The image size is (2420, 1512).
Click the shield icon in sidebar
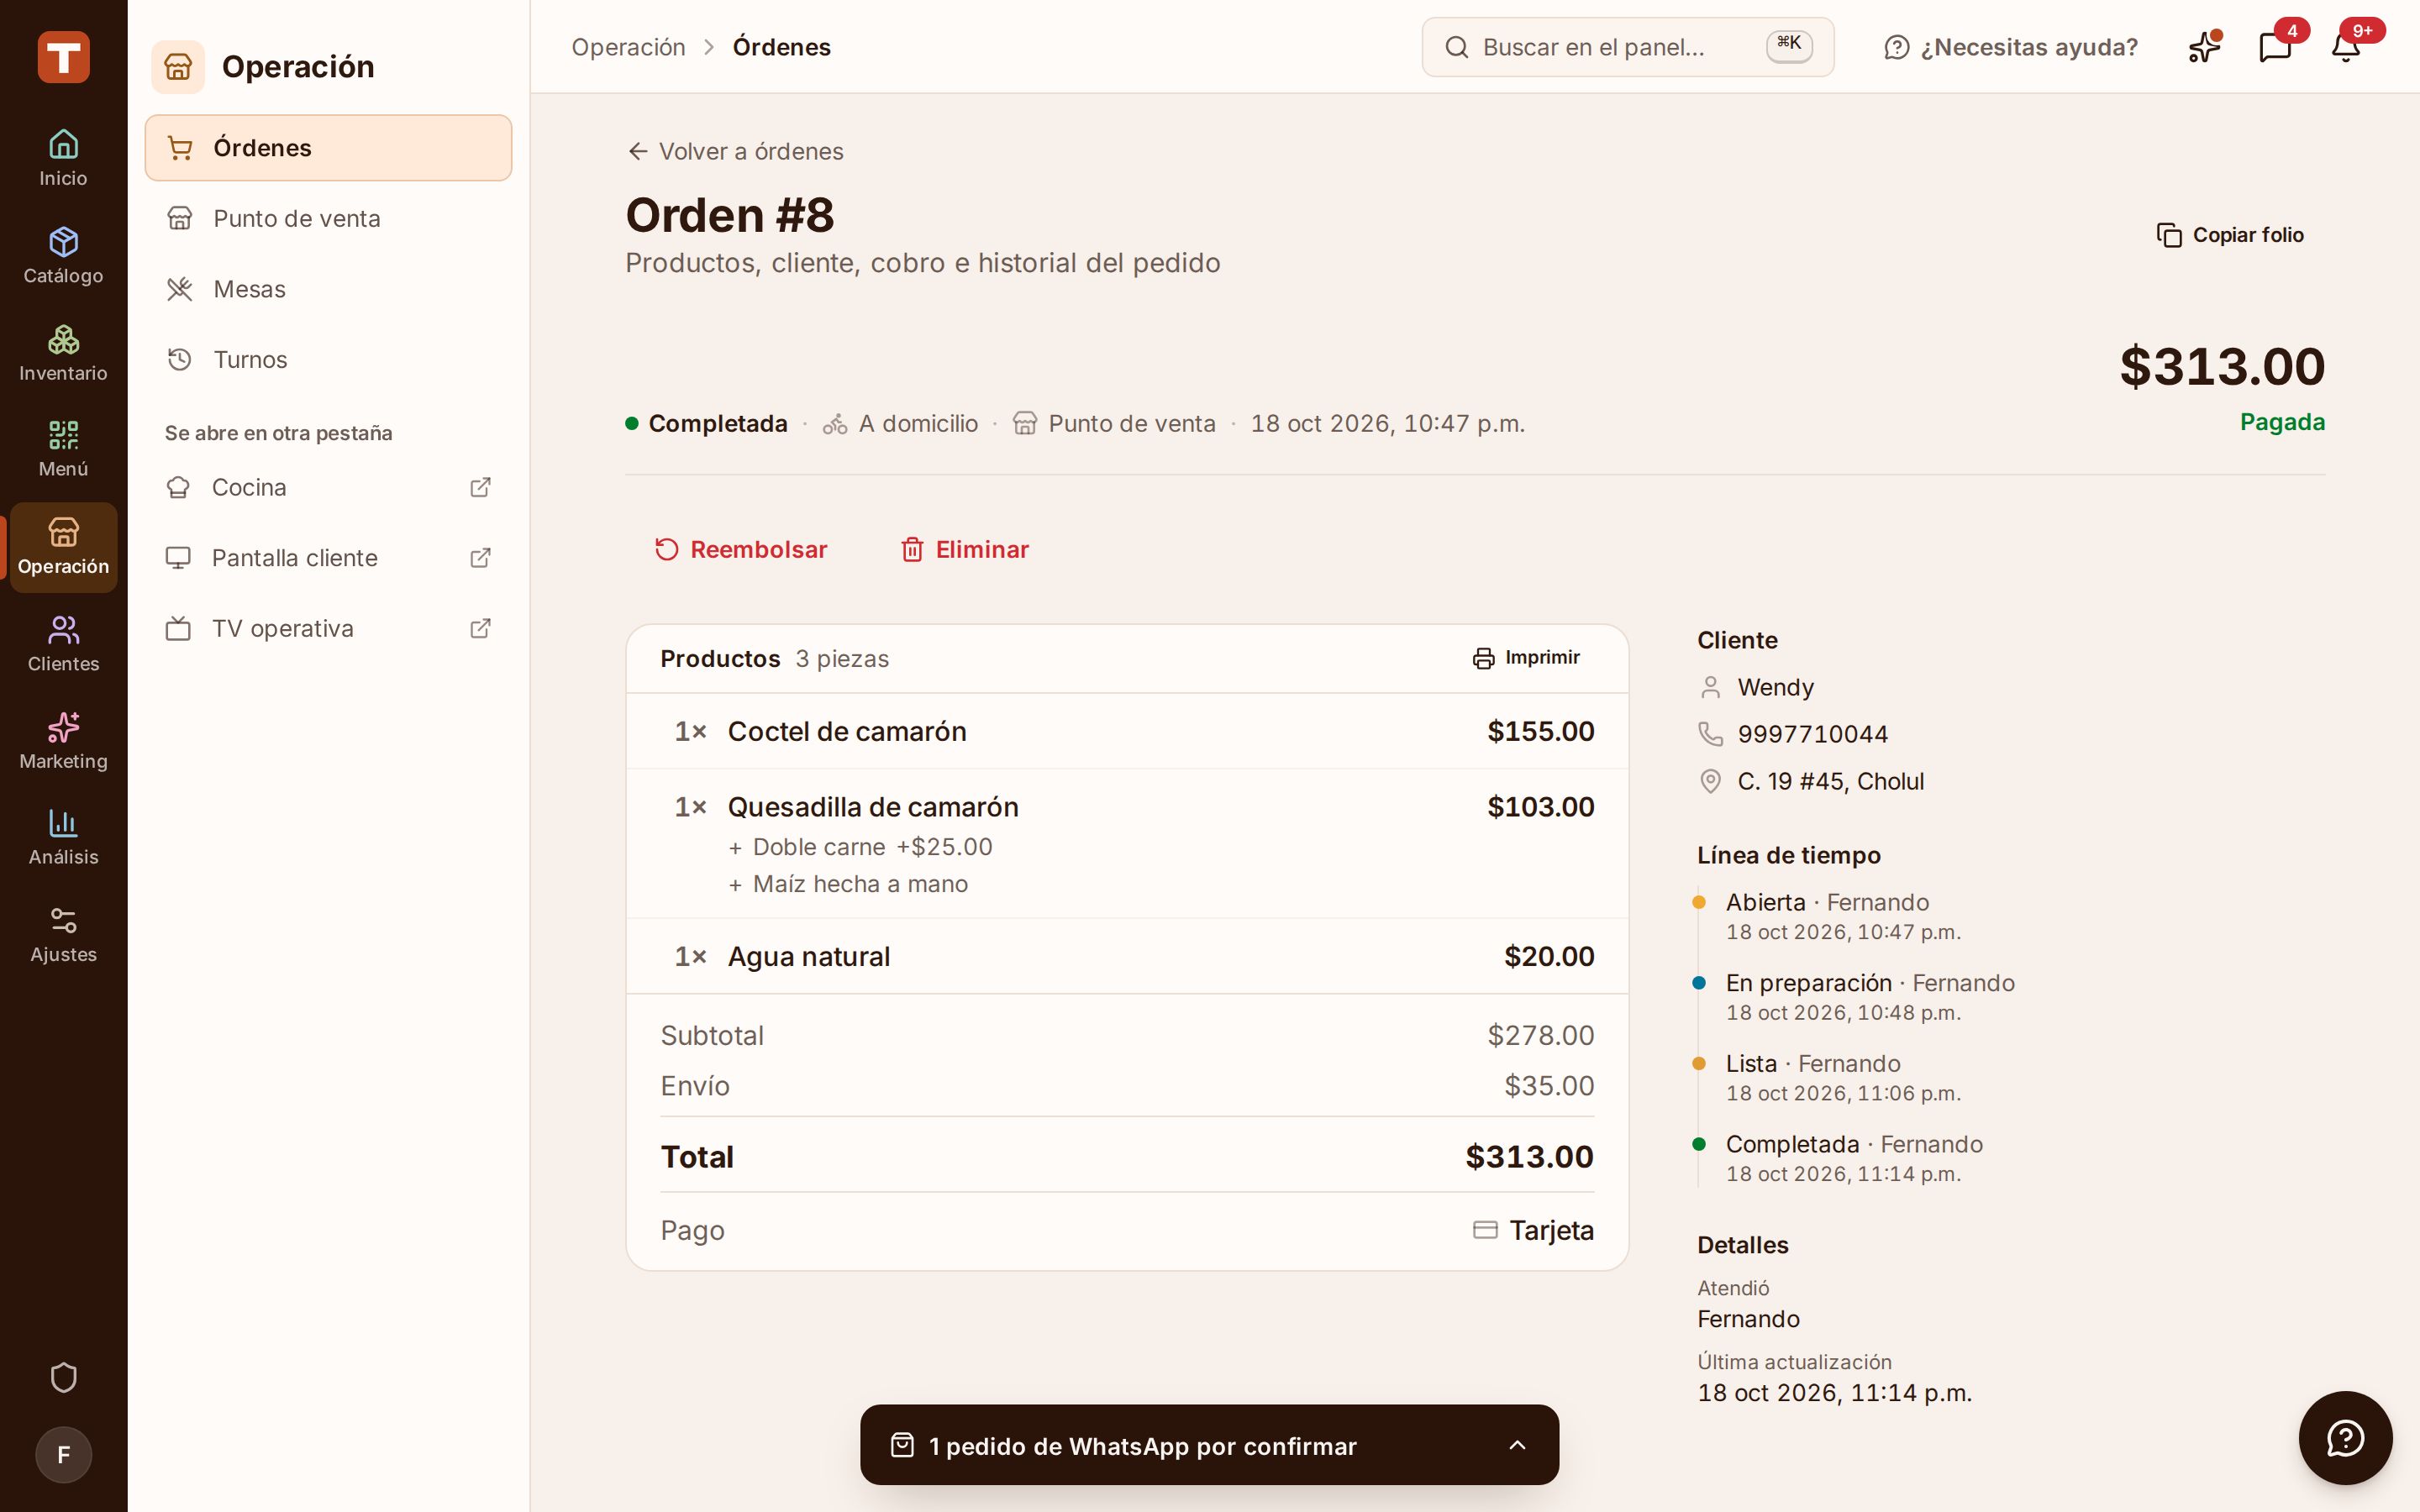click(x=63, y=1378)
